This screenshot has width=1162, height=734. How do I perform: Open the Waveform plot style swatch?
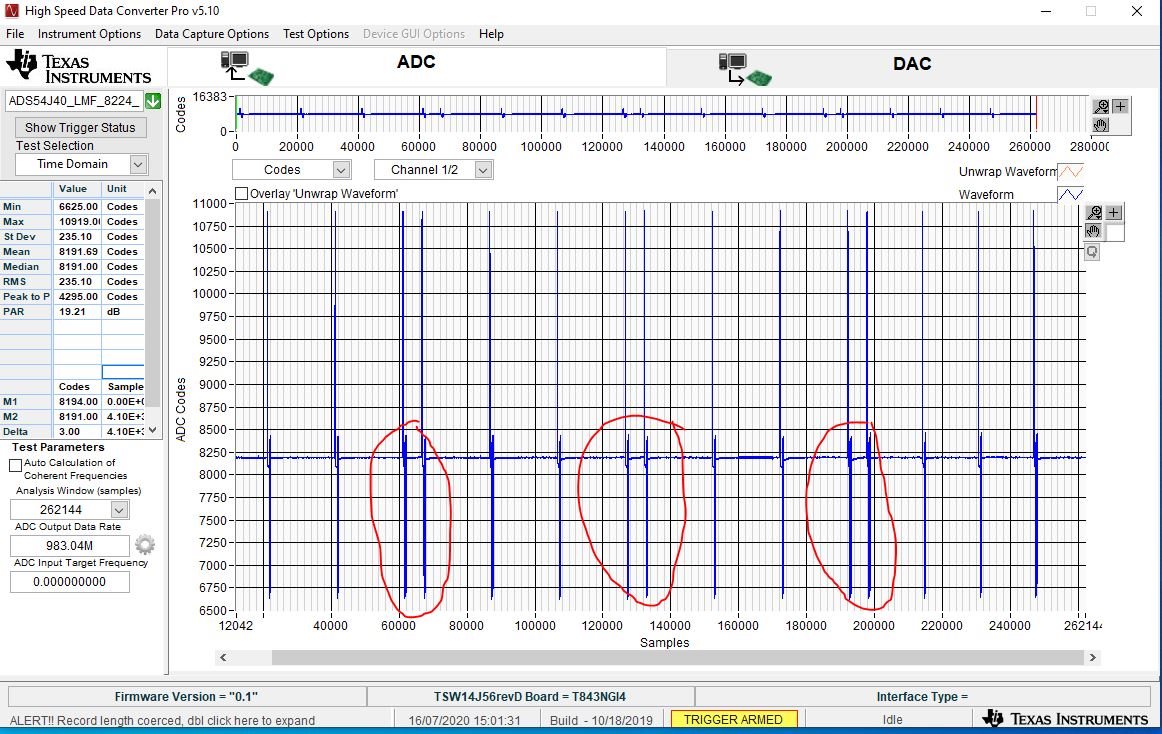point(1070,194)
